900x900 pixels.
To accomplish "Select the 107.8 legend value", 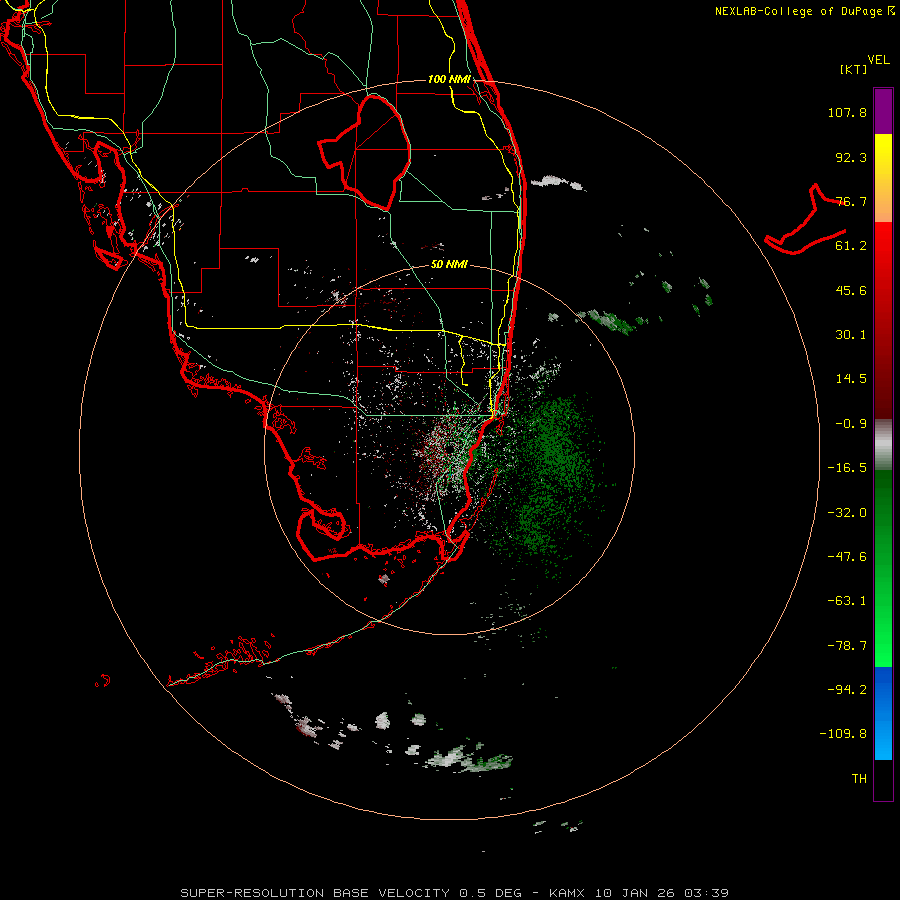I will [847, 112].
